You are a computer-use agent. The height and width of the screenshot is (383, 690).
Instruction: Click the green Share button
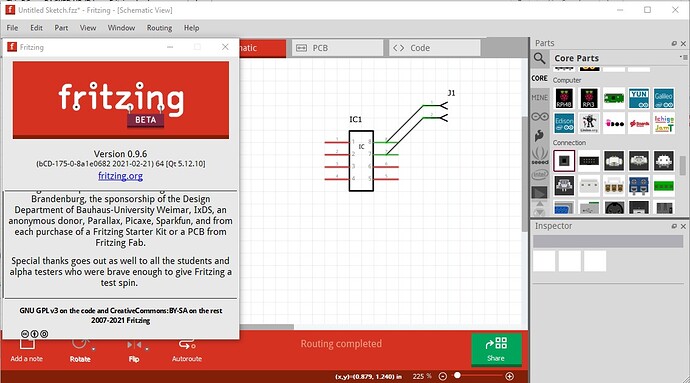[x=496, y=350]
